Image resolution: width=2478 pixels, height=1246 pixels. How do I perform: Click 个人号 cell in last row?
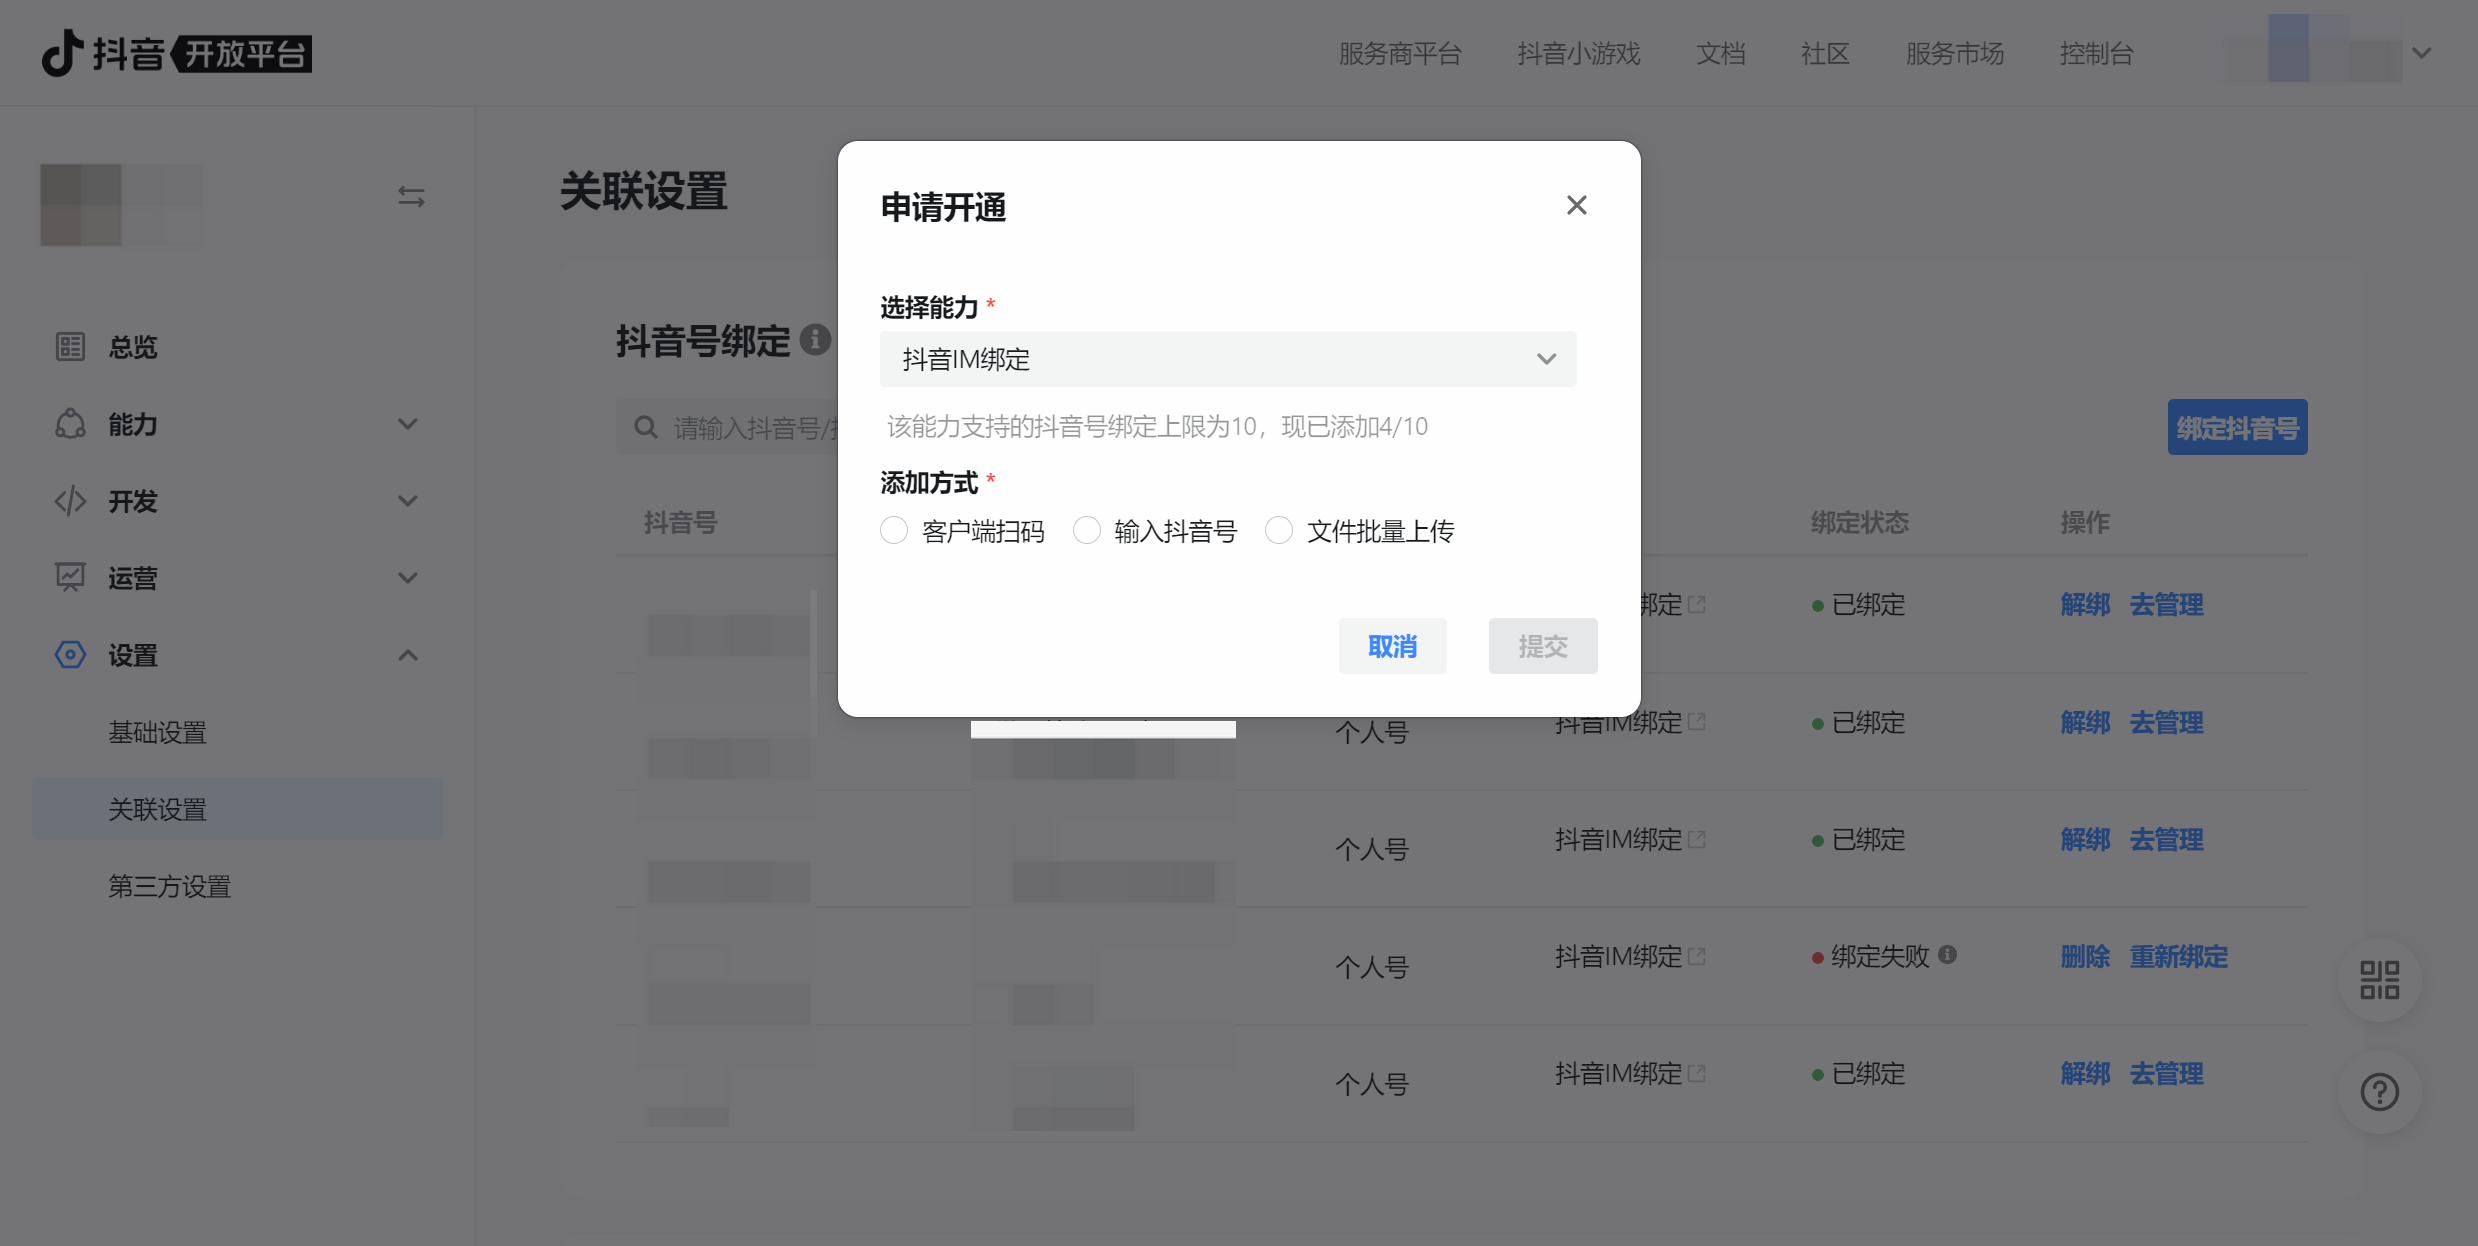(x=1372, y=1084)
